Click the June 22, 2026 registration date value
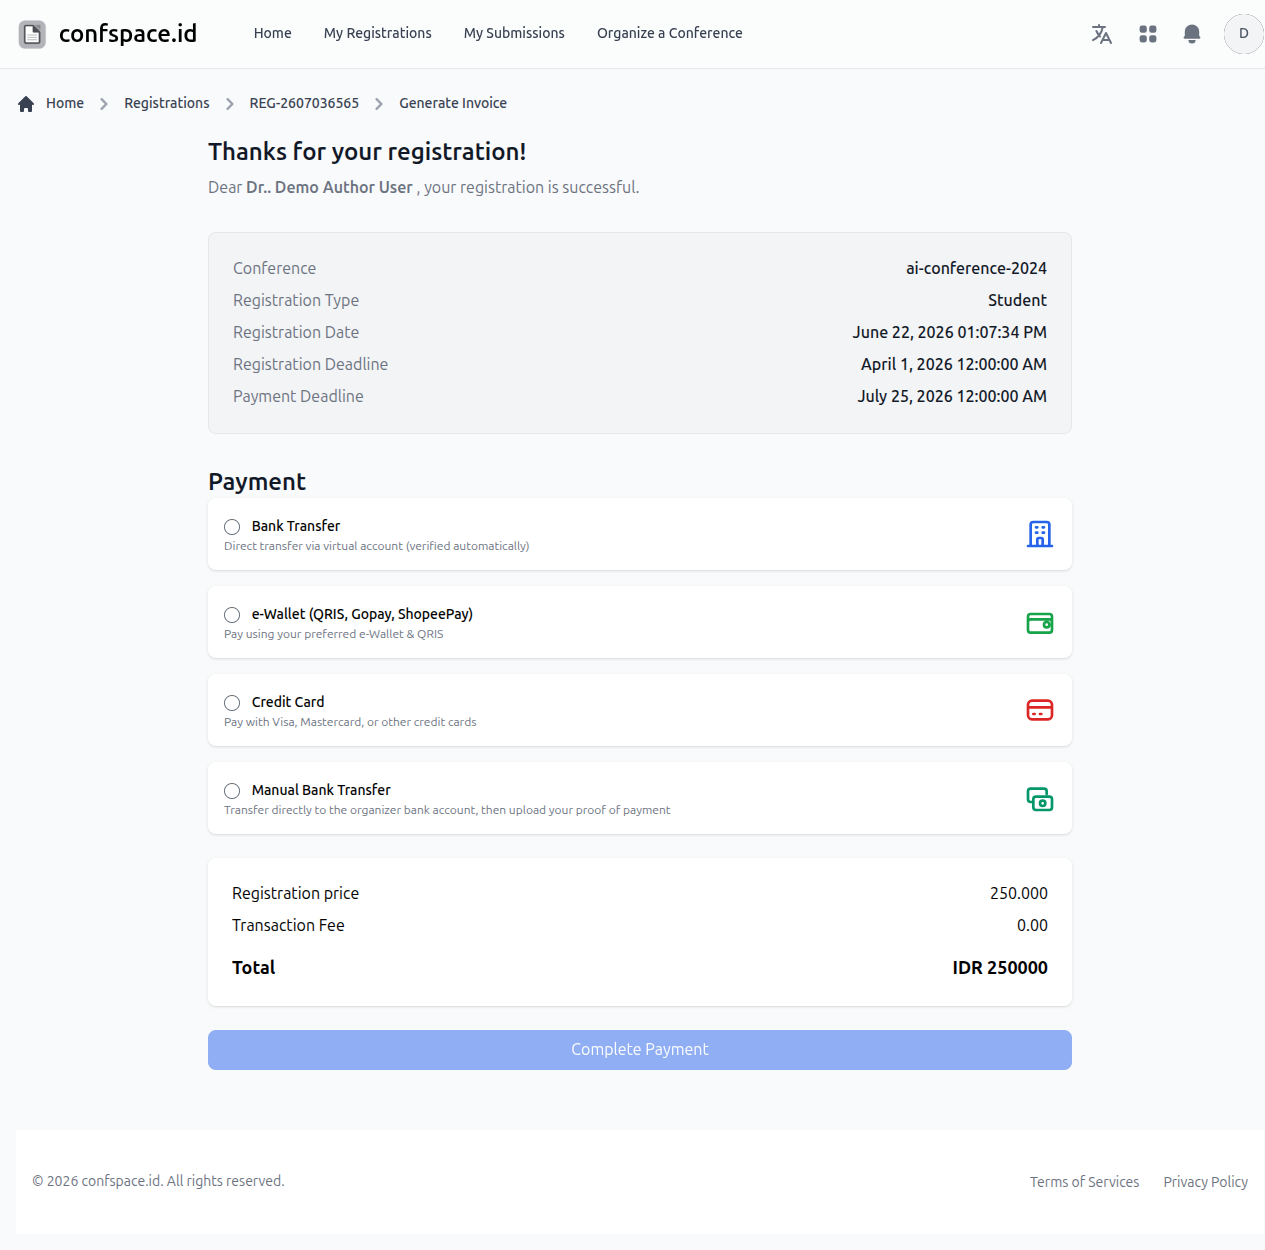The height and width of the screenshot is (1250, 1265). click(950, 332)
